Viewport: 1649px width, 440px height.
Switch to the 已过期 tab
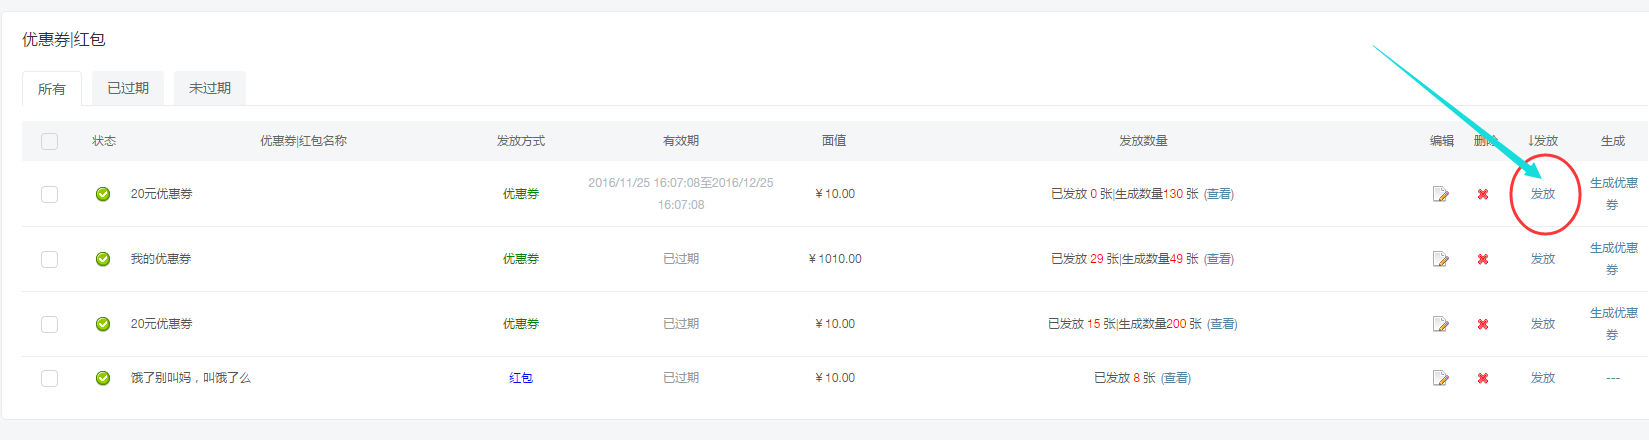(128, 88)
